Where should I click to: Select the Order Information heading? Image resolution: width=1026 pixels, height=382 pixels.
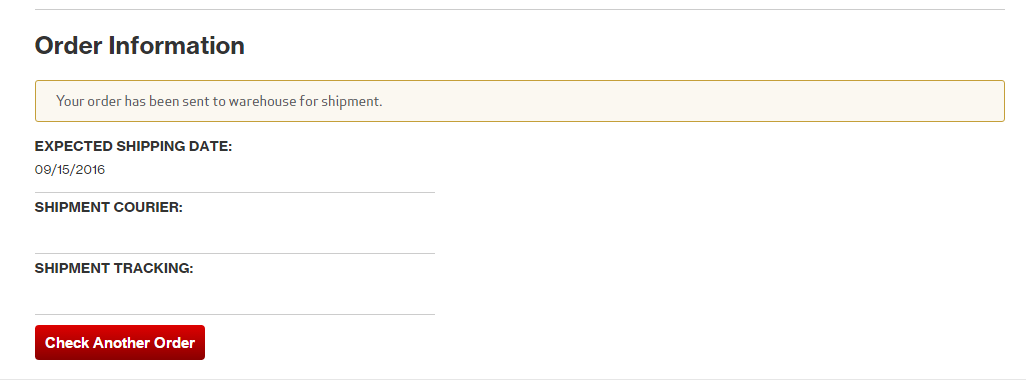[139, 46]
